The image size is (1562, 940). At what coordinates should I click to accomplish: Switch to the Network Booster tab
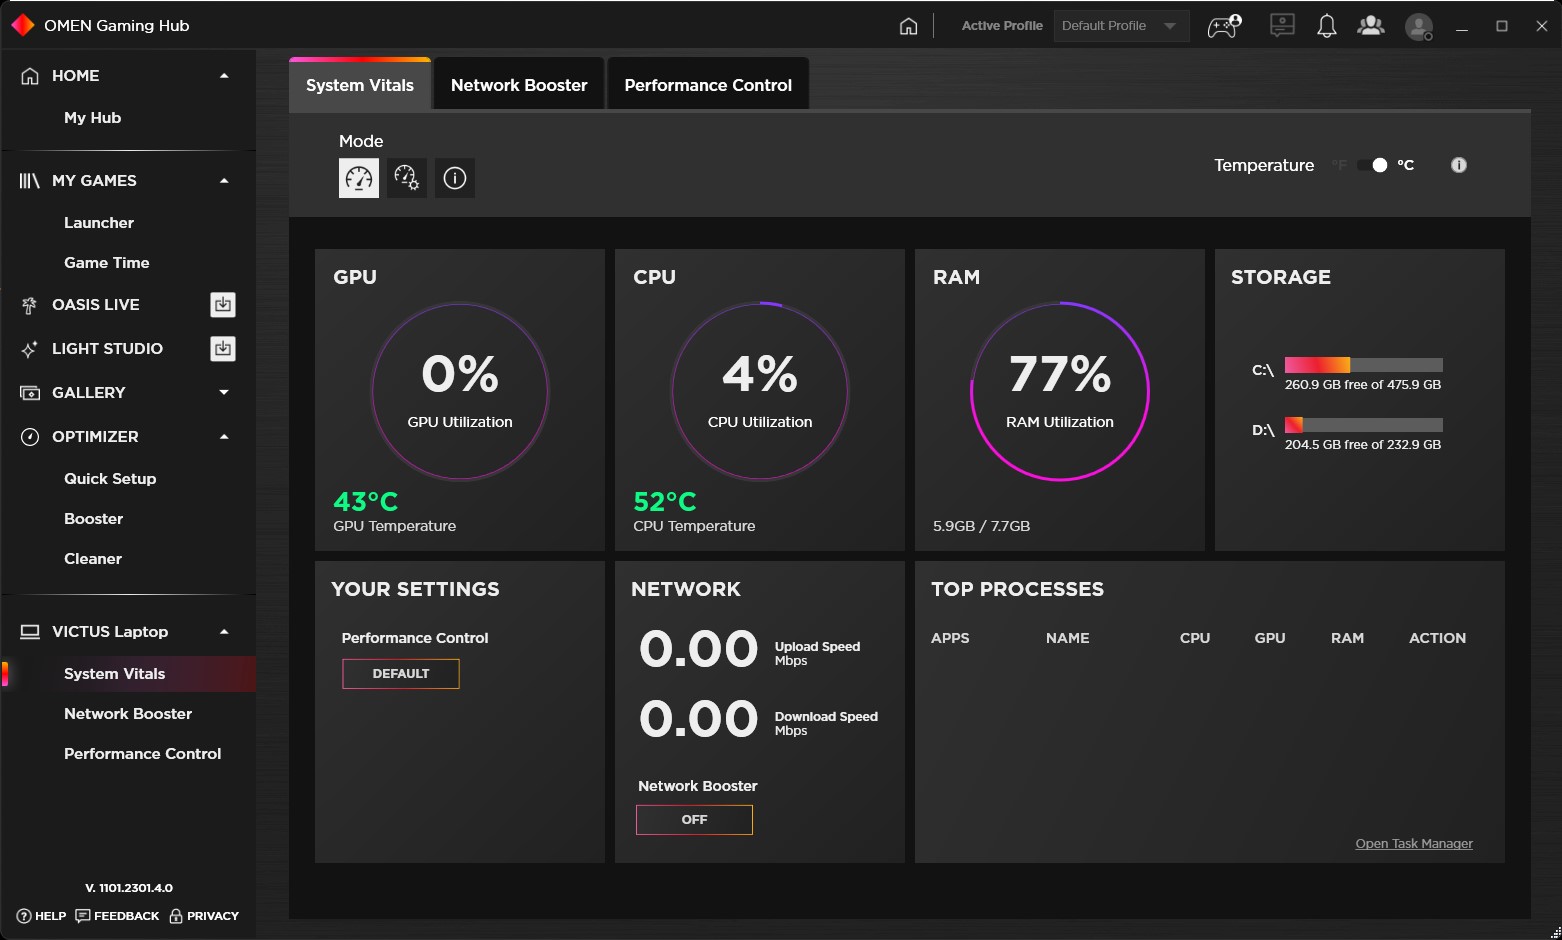coord(519,85)
